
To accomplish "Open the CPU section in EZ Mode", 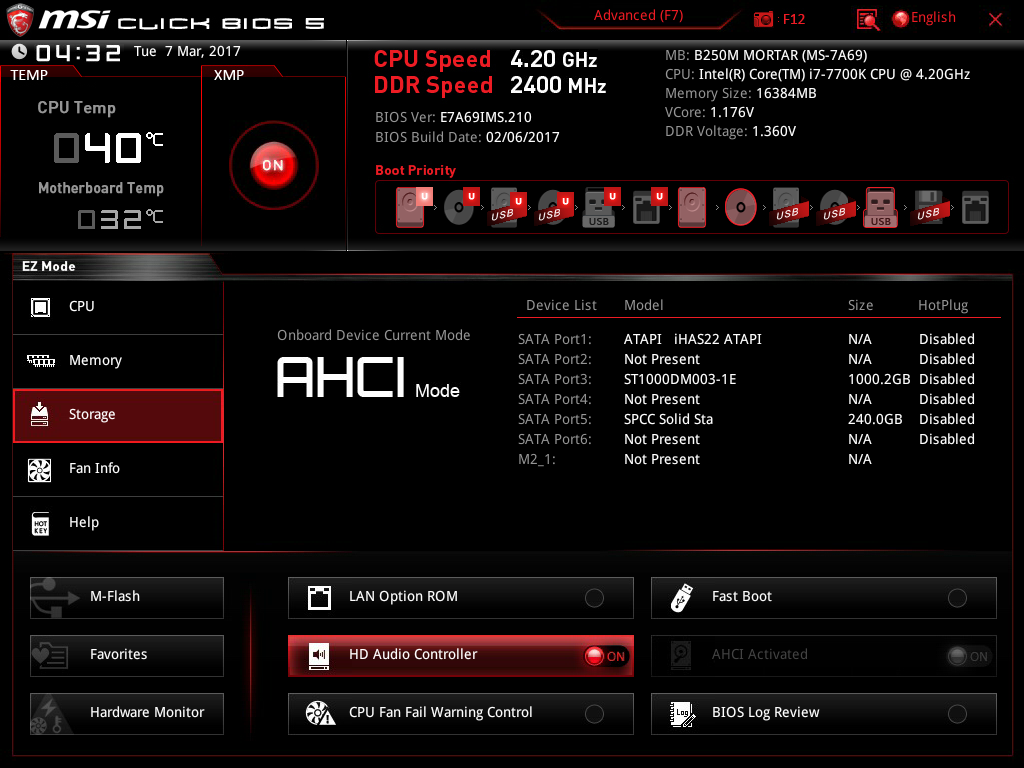I will pyautogui.click(x=118, y=307).
